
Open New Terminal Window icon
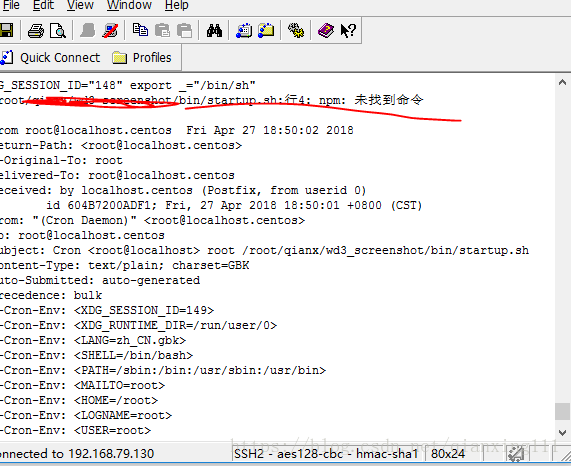pyautogui.click(x=244, y=31)
